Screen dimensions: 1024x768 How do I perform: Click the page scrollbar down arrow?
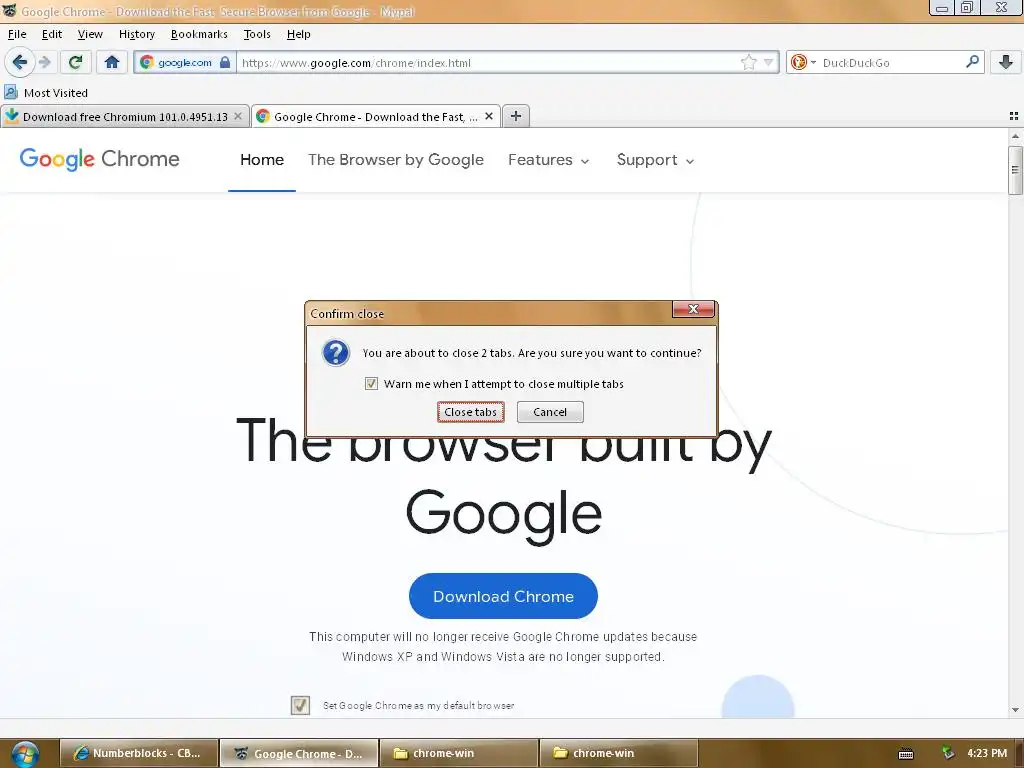1015,710
